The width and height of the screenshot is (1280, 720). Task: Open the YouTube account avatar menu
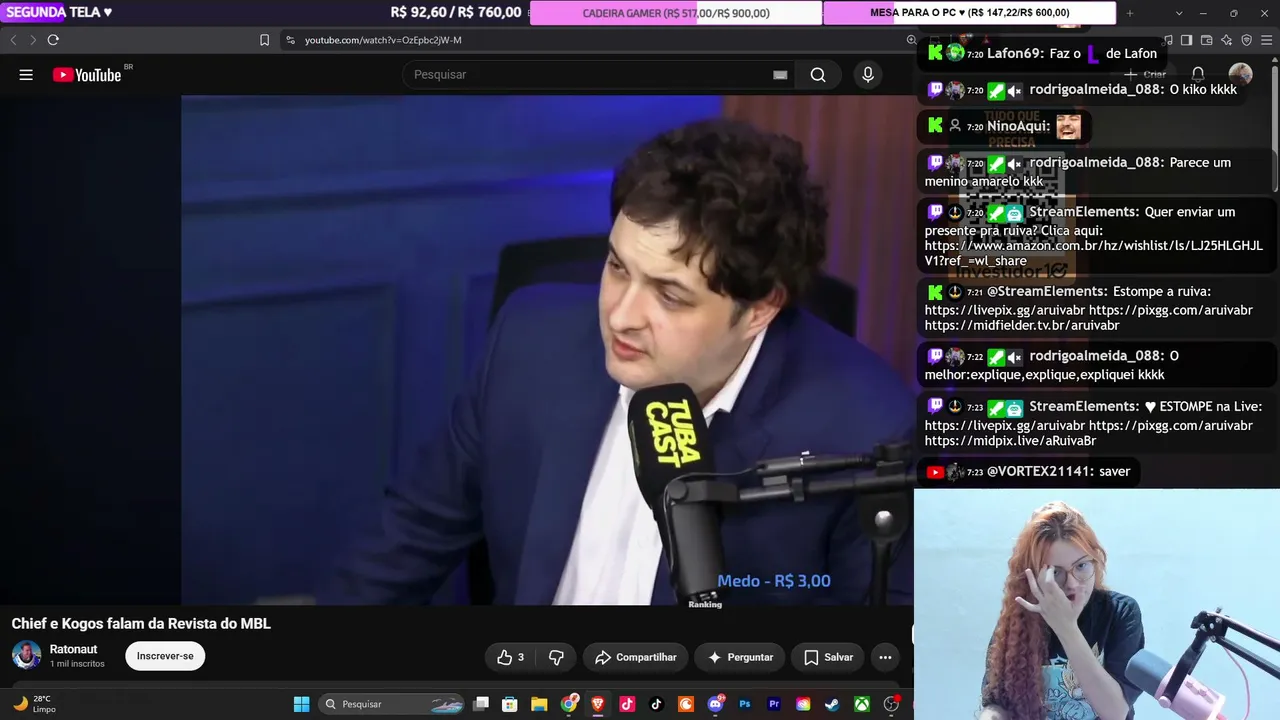(x=1240, y=75)
